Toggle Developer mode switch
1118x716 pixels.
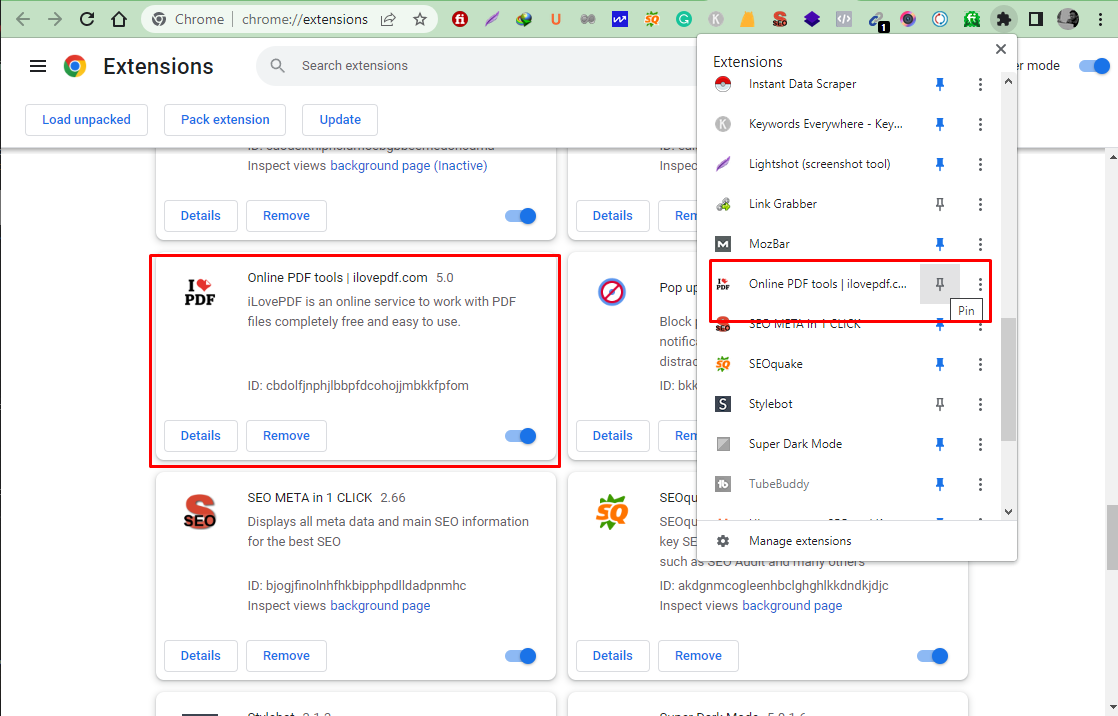(1094, 66)
